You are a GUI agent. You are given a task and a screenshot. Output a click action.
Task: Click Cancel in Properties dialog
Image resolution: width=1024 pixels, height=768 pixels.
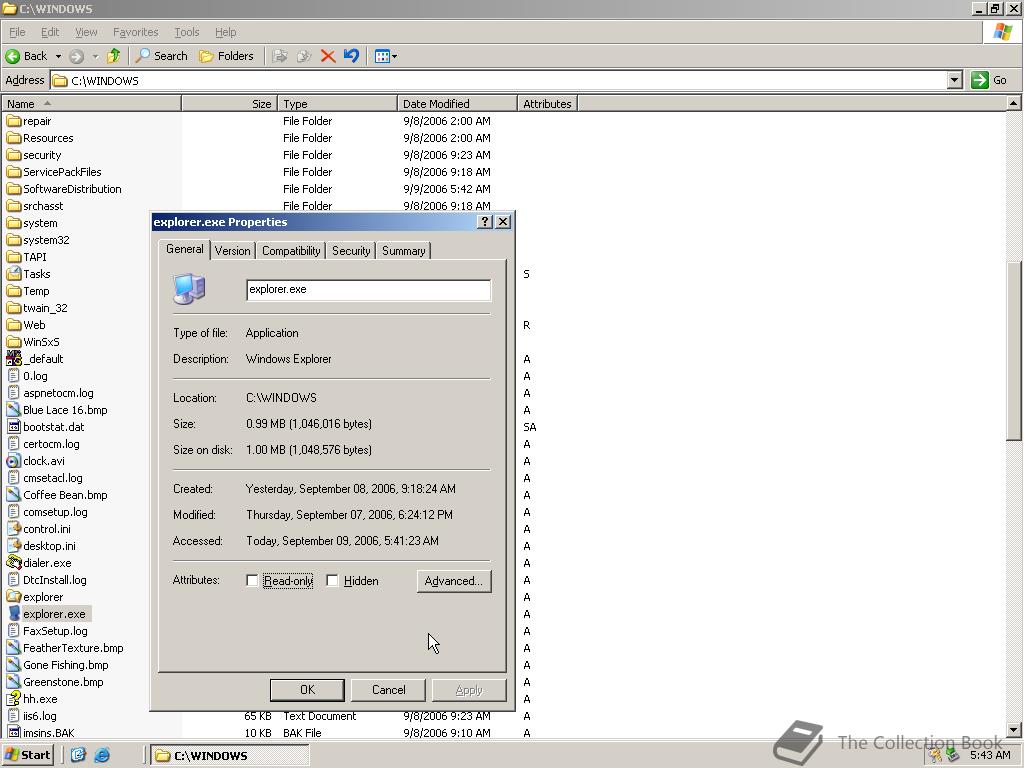pos(389,690)
